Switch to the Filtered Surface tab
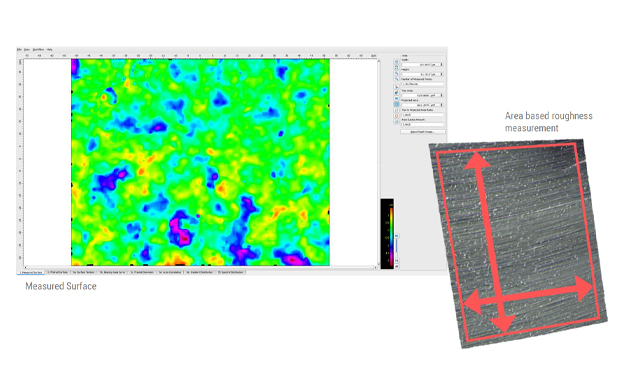The width and height of the screenshot is (625, 389). pos(58,272)
